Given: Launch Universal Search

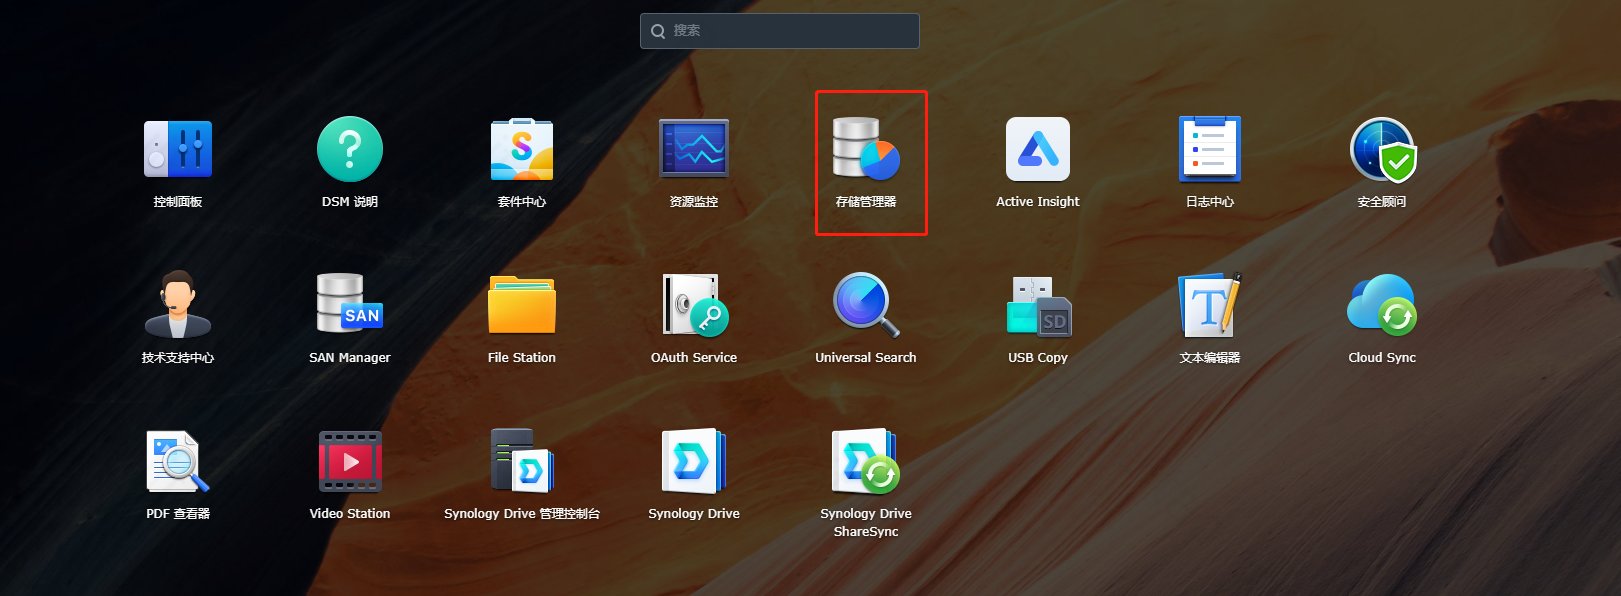Looking at the screenshot, I should (x=866, y=305).
